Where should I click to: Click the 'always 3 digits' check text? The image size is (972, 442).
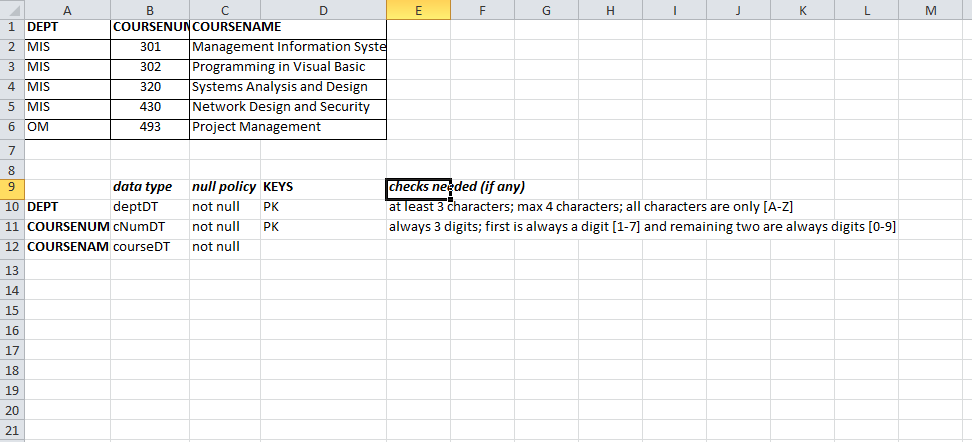(642, 227)
